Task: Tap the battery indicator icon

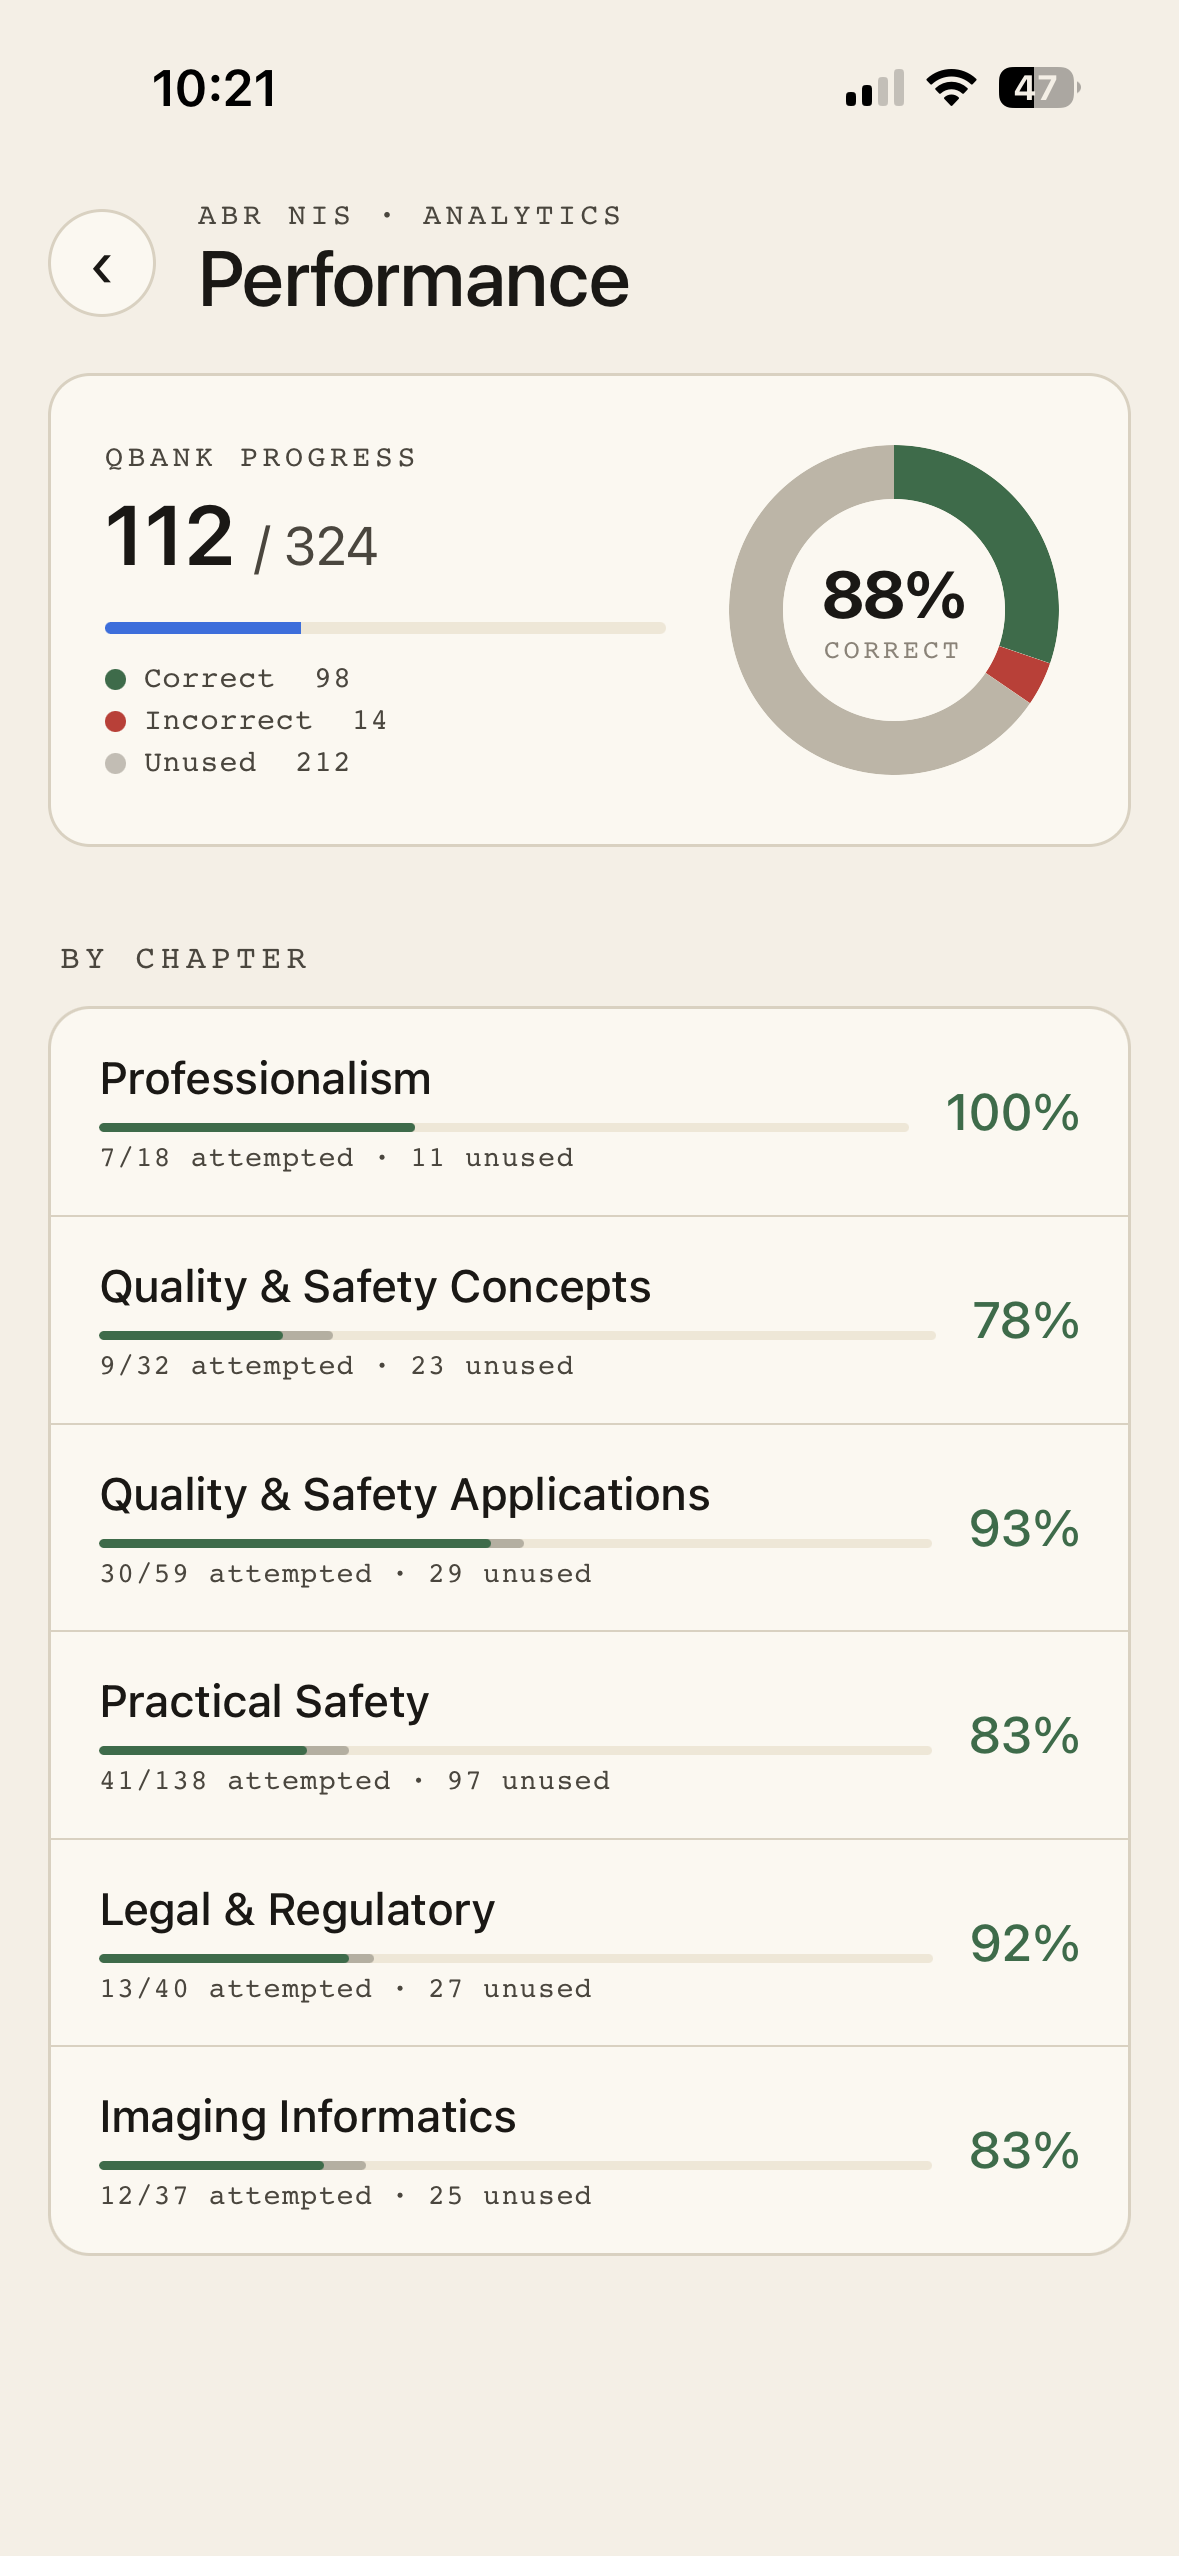Action: [1038, 88]
